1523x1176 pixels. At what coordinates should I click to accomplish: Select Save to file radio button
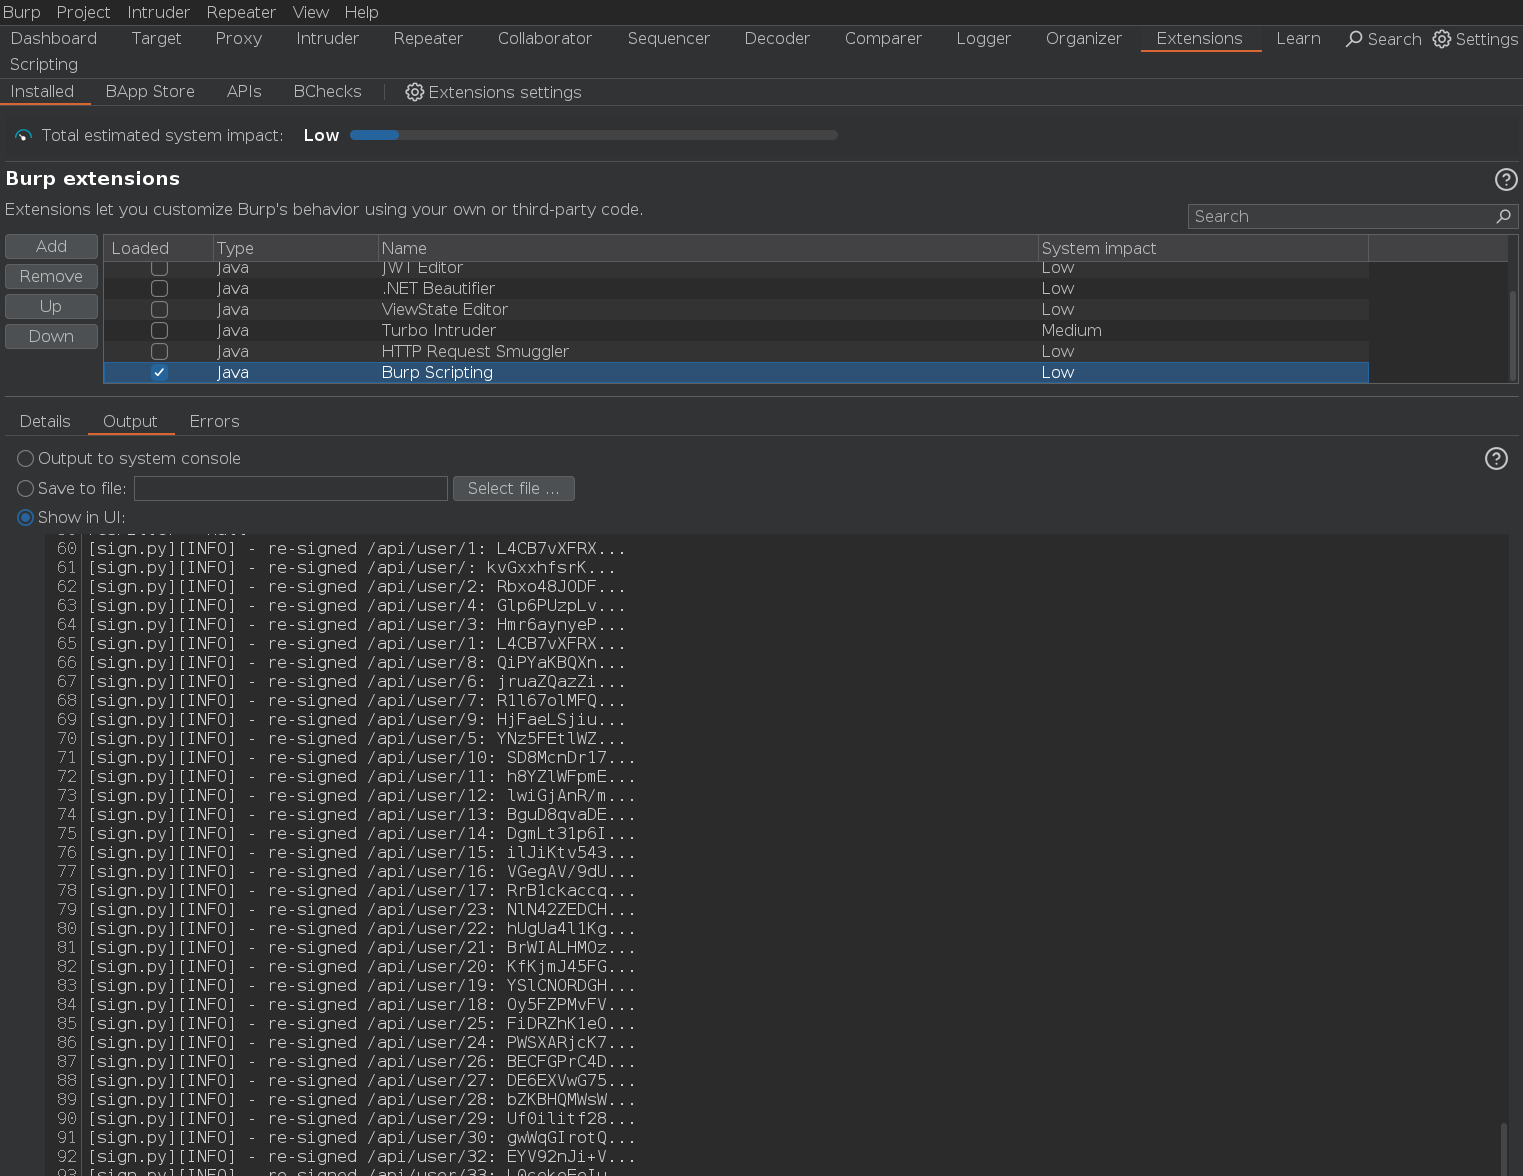tap(26, 489)
